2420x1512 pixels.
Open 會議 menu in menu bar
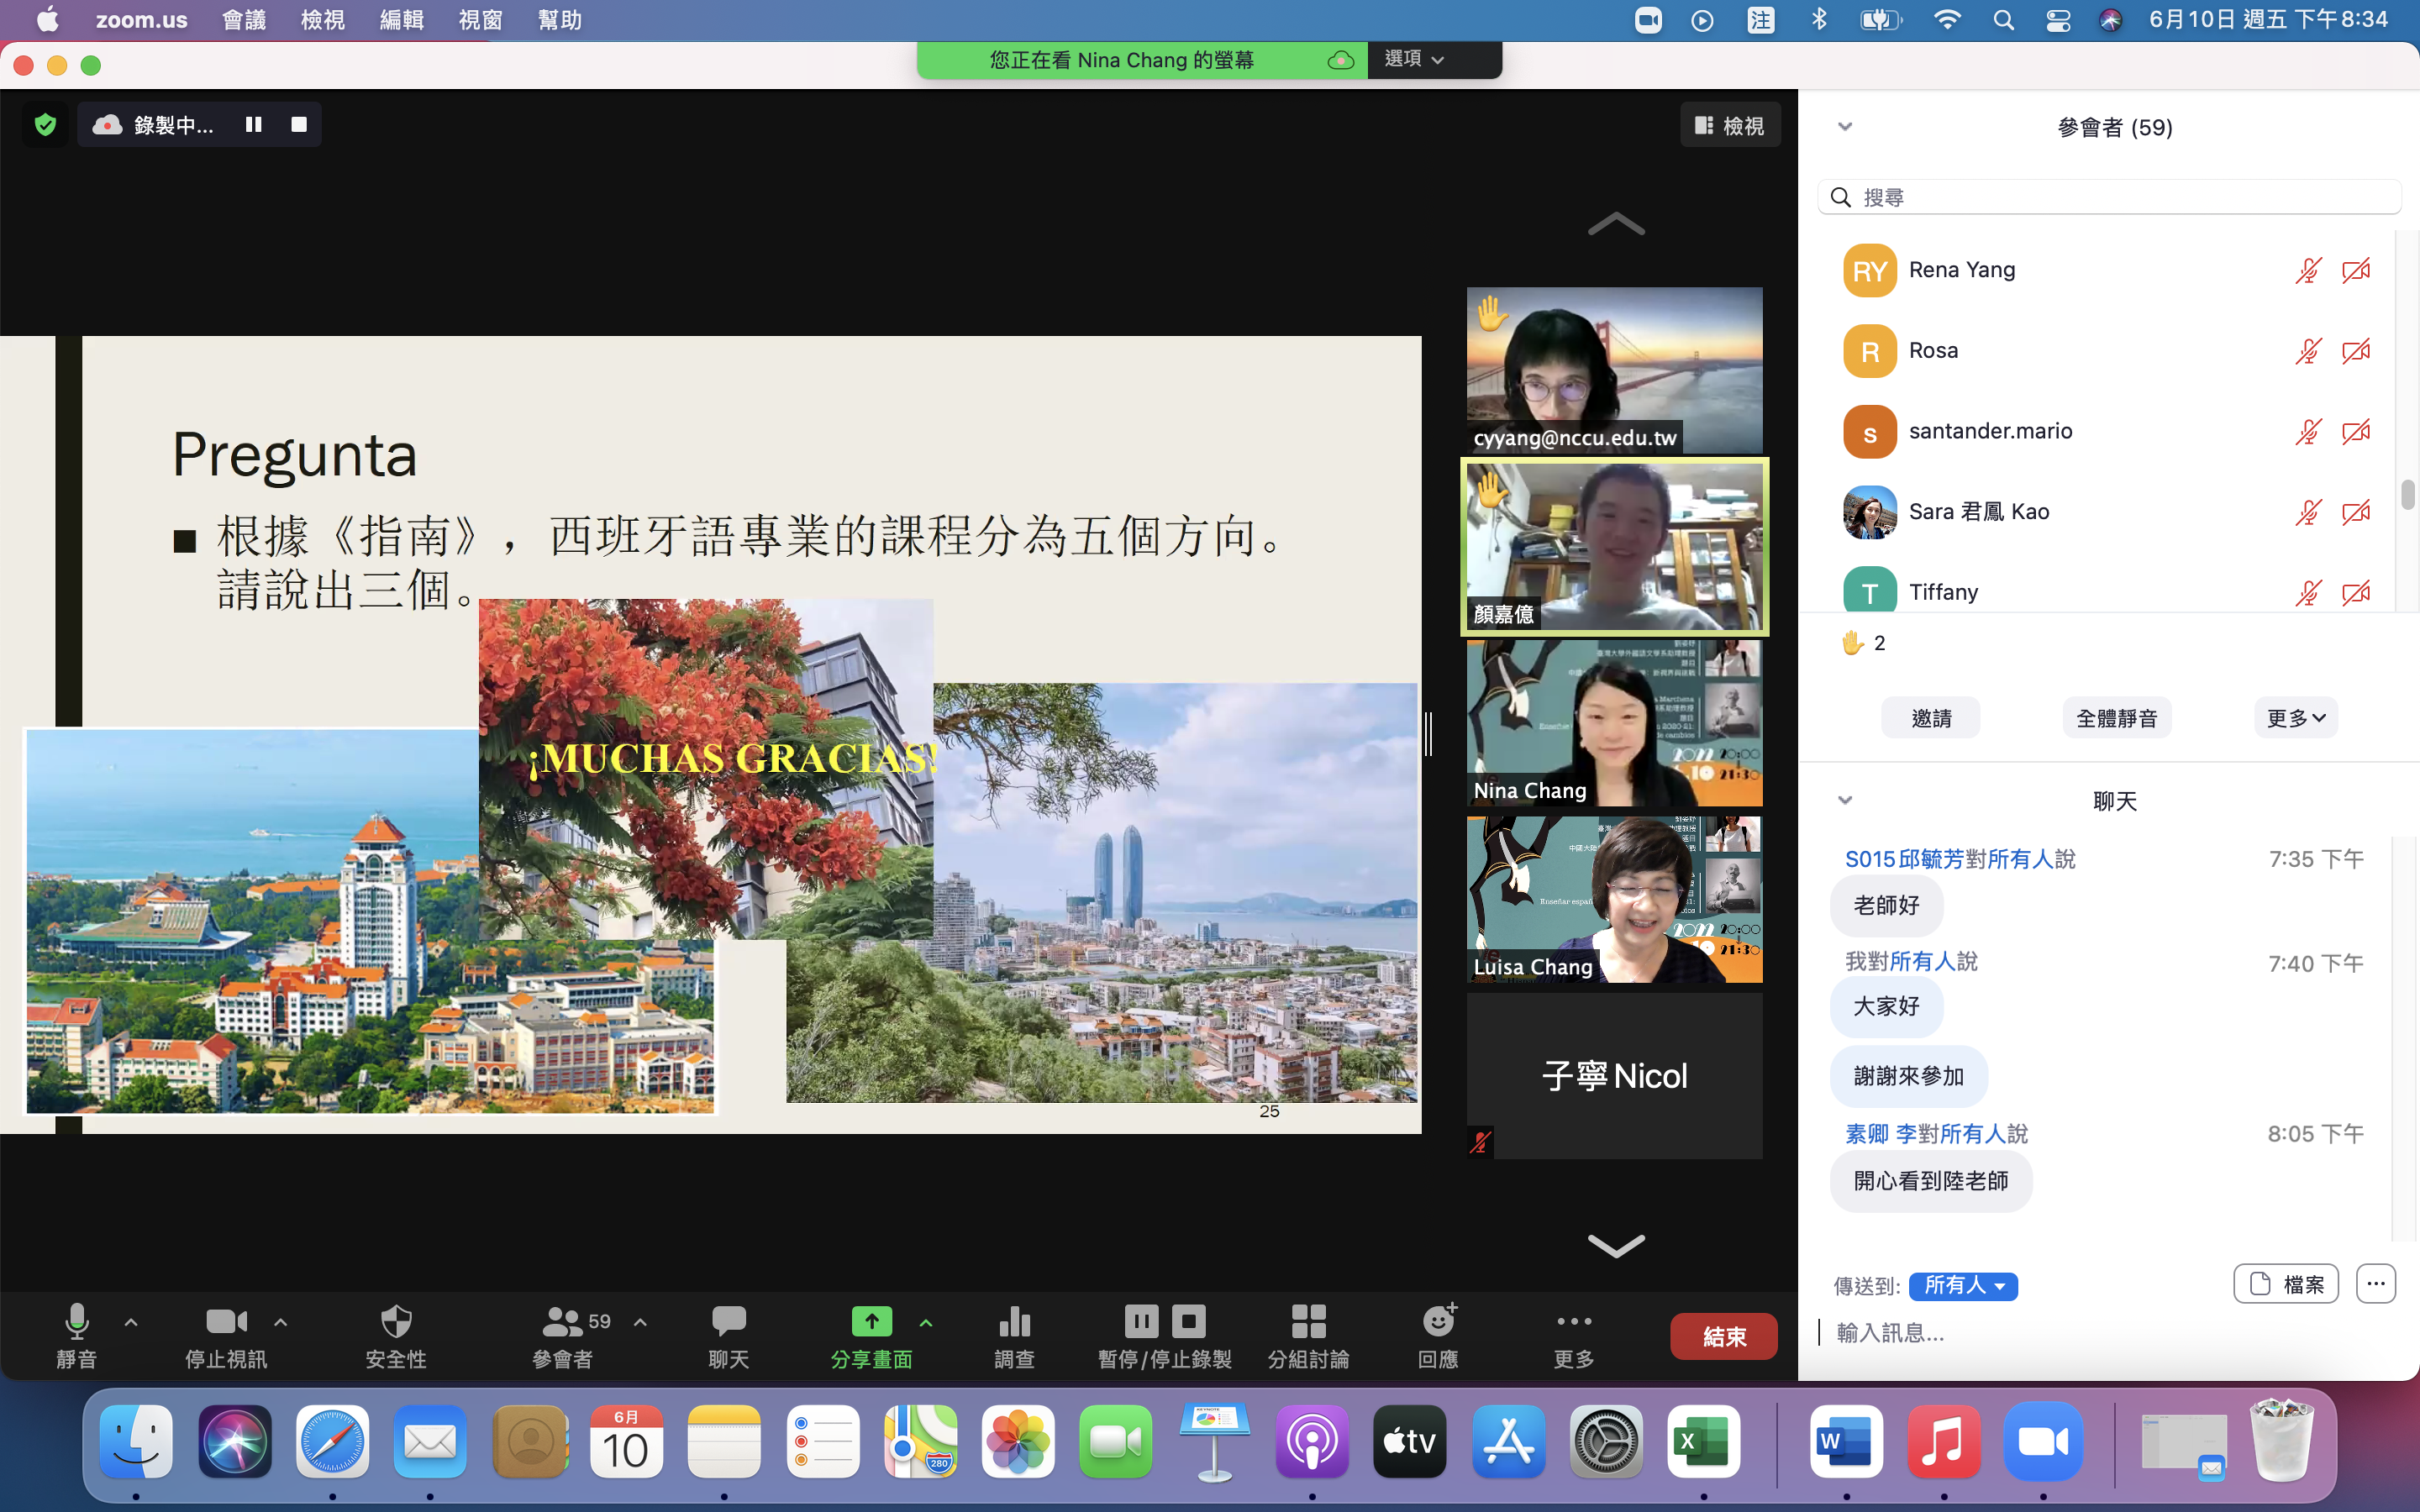244,20
